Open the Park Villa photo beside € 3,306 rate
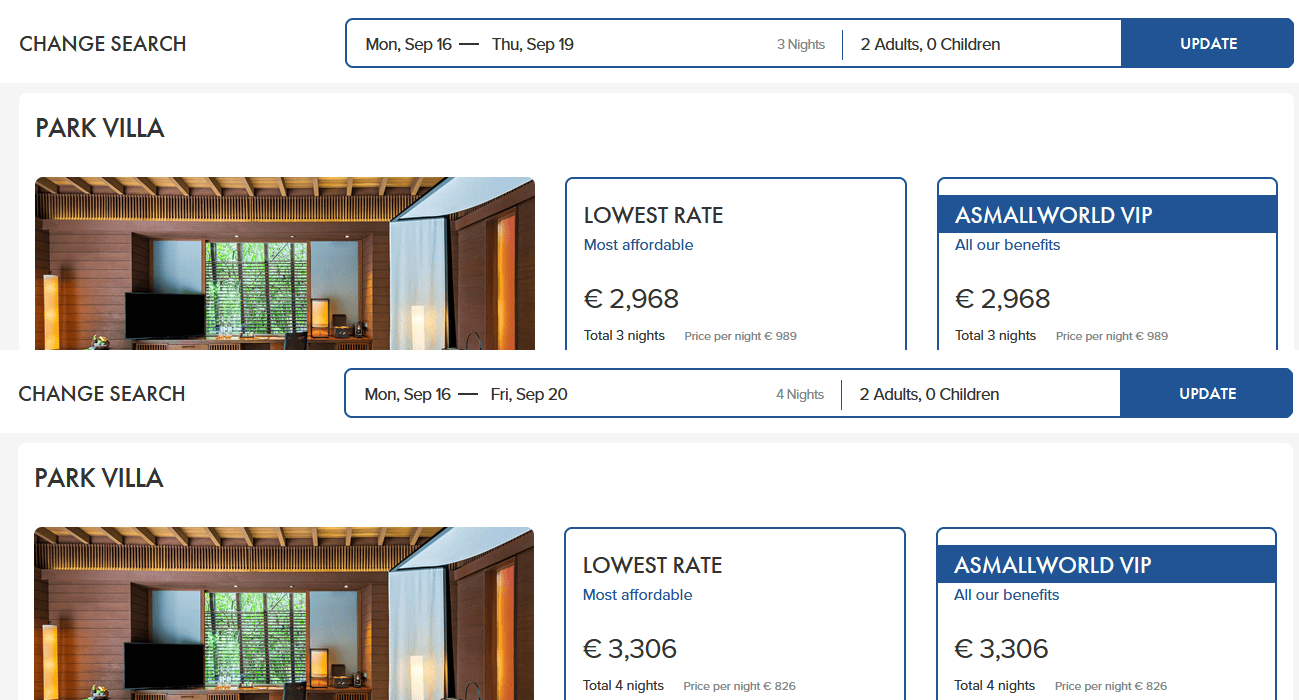This screenshot has height=700, width=1299. pos(284,614)
